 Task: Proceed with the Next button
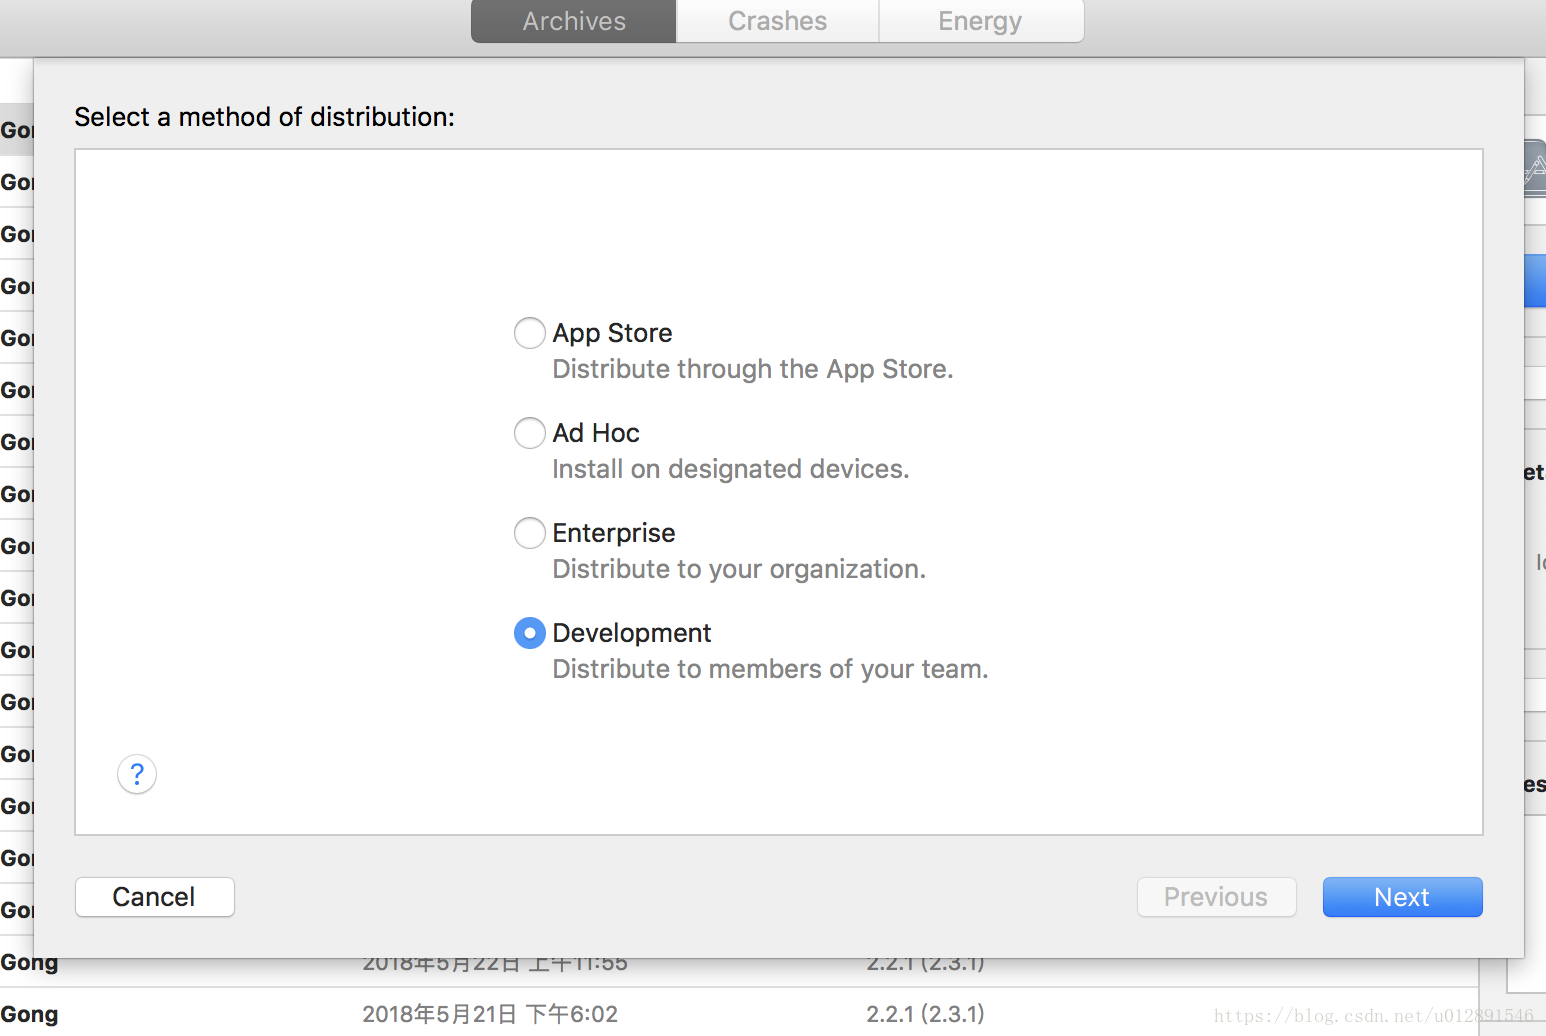click(x=1403, y=897)
